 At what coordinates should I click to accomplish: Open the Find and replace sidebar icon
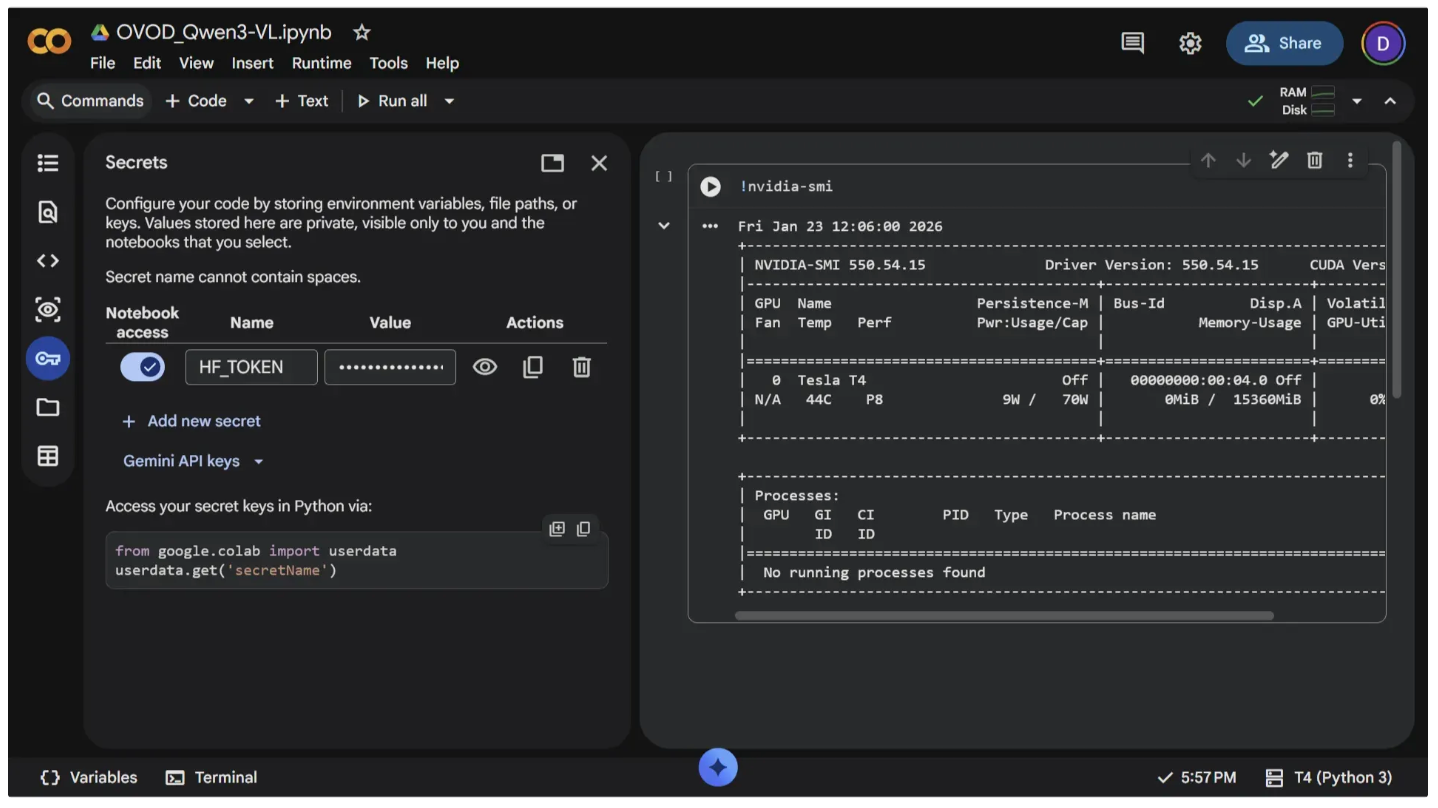point(48,212)
